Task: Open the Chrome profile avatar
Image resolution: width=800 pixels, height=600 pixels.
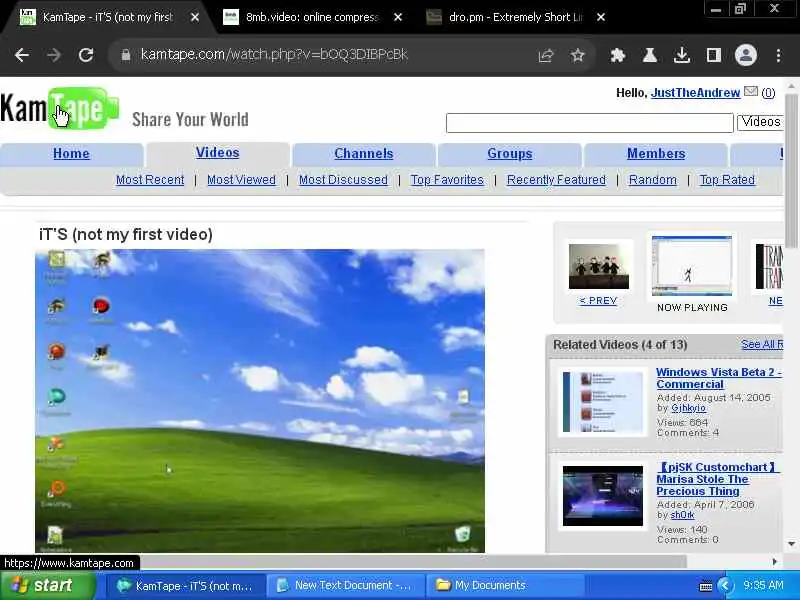Action: click(x=745, y=55)
